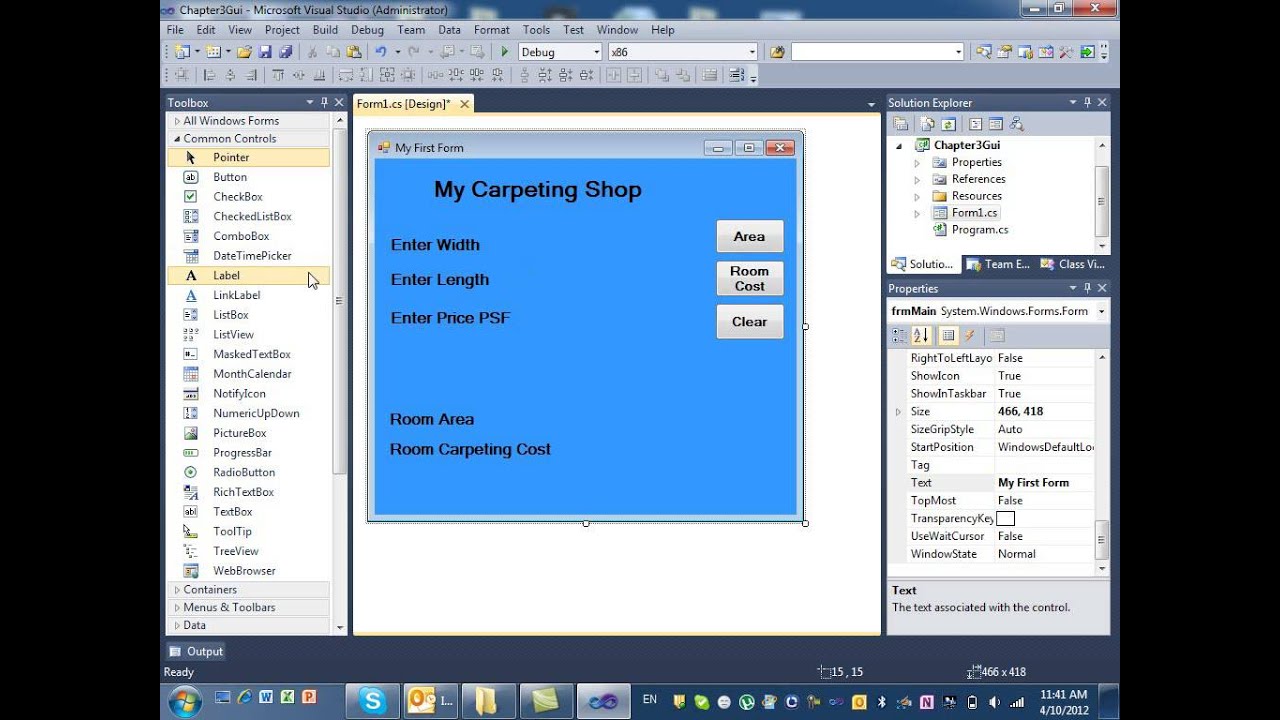Open the Output panel at bottom
This screenshot has width=1280, height=720.
(196, 651)
